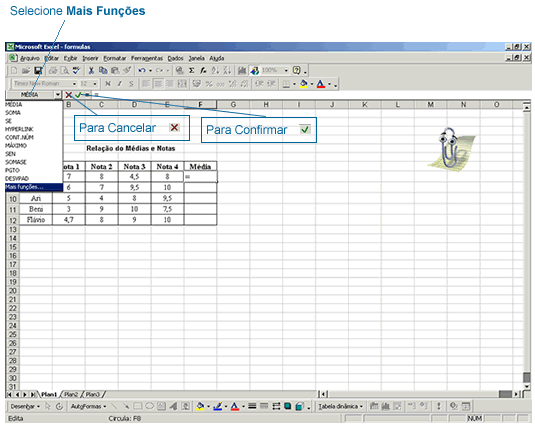Click the red X cancel formula icon
Viewport: 535px width, 430px height.
click(x=69, y=95)
